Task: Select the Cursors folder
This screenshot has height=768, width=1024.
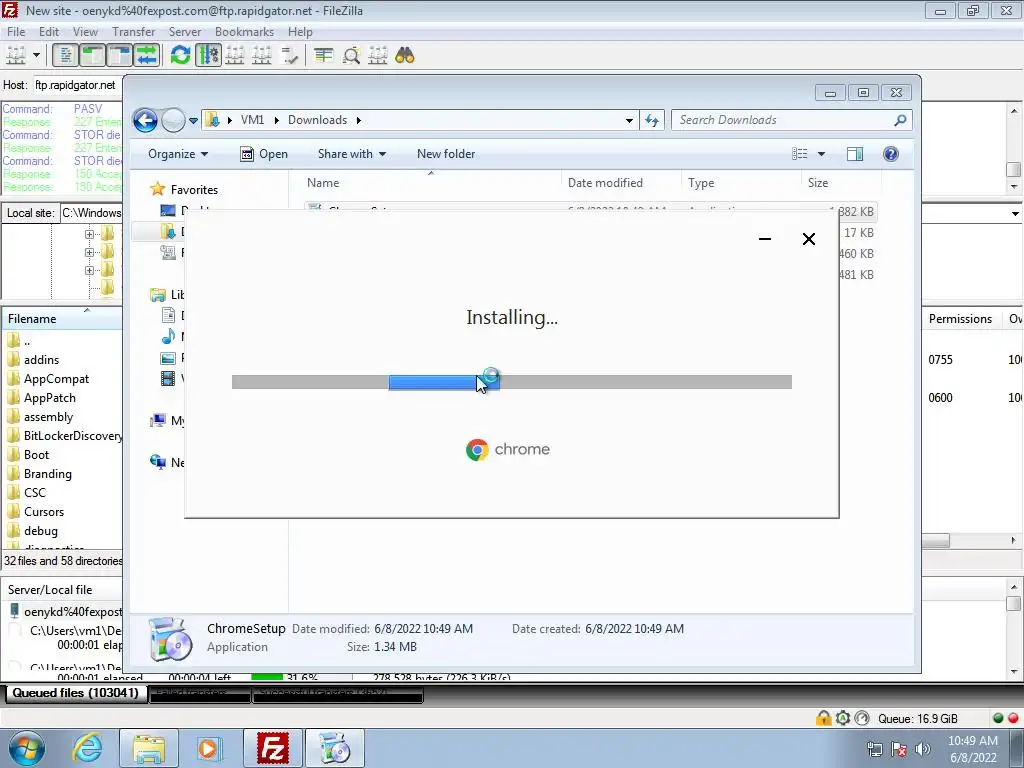Action: pyautogui.click(x=44, y=511)
